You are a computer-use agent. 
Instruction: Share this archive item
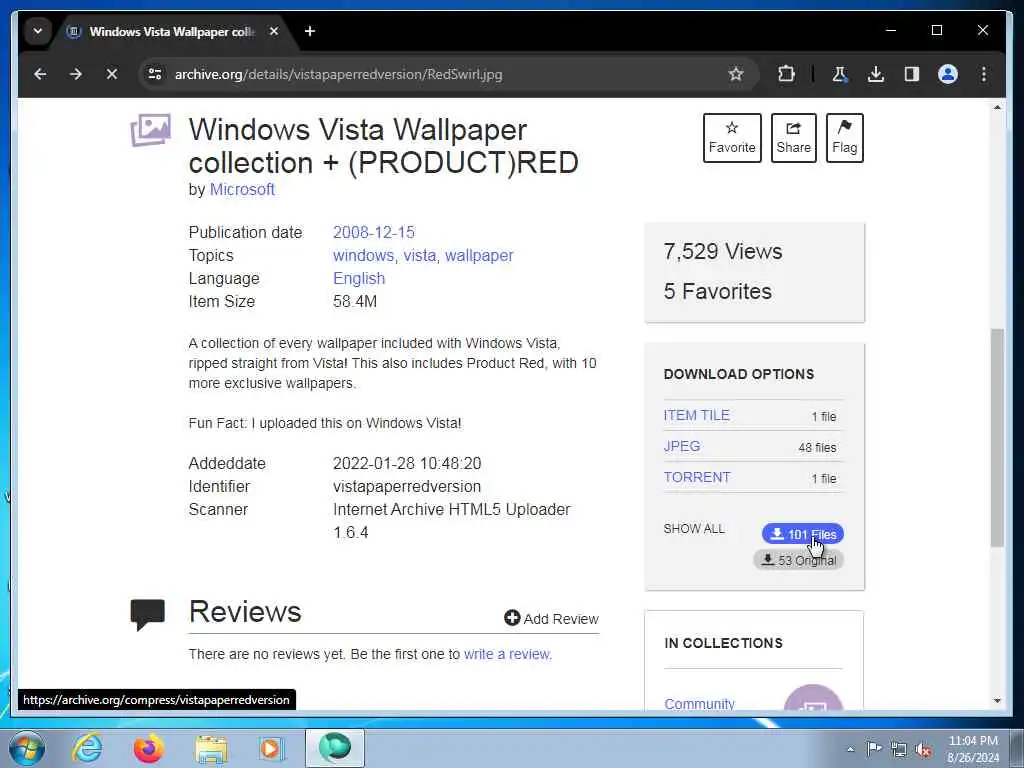click(x=793, y=138)
